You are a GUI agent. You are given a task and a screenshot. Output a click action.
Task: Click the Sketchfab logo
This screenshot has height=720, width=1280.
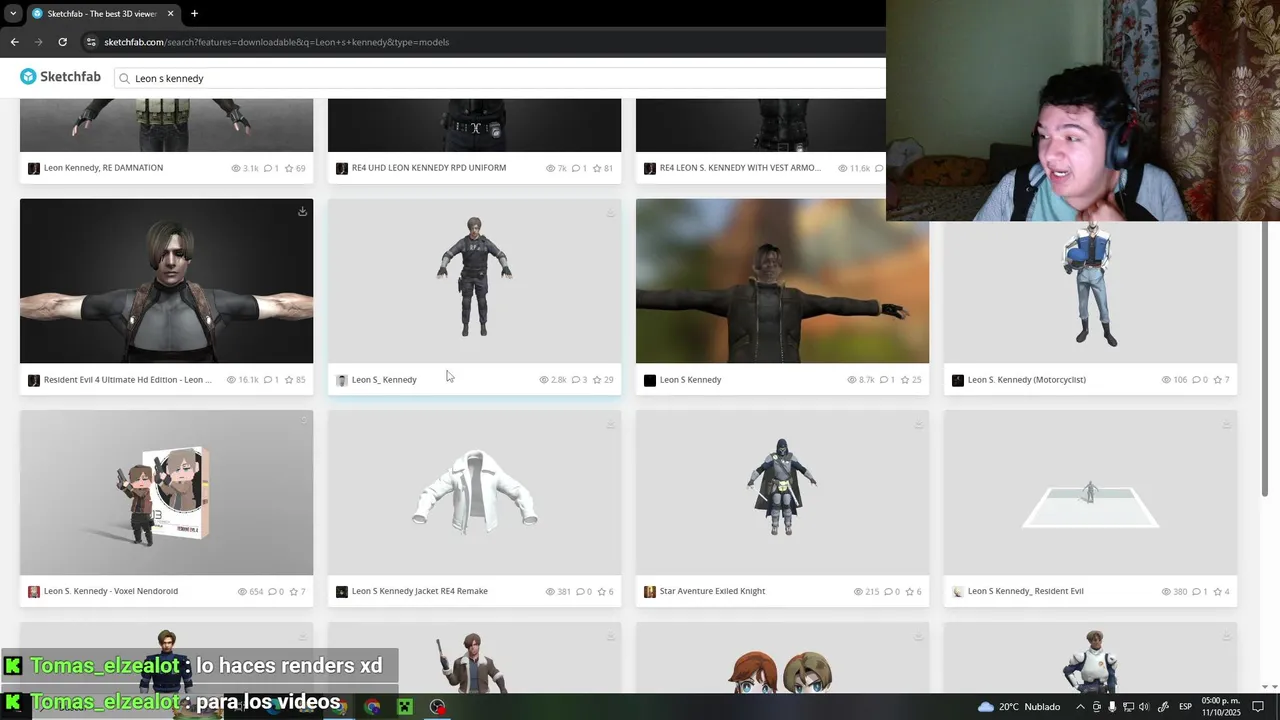pos(60,77)
